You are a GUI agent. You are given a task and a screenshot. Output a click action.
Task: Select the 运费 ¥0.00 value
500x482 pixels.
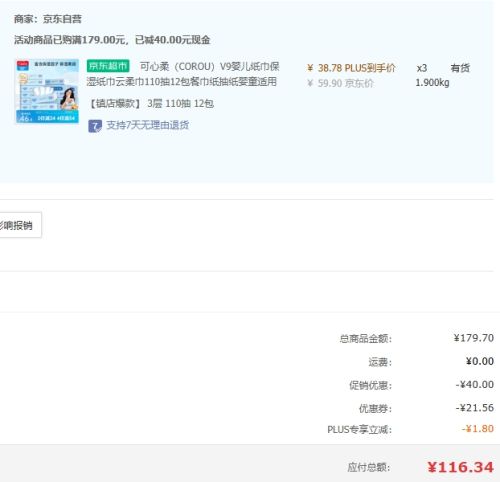click(x=480, y=361)
